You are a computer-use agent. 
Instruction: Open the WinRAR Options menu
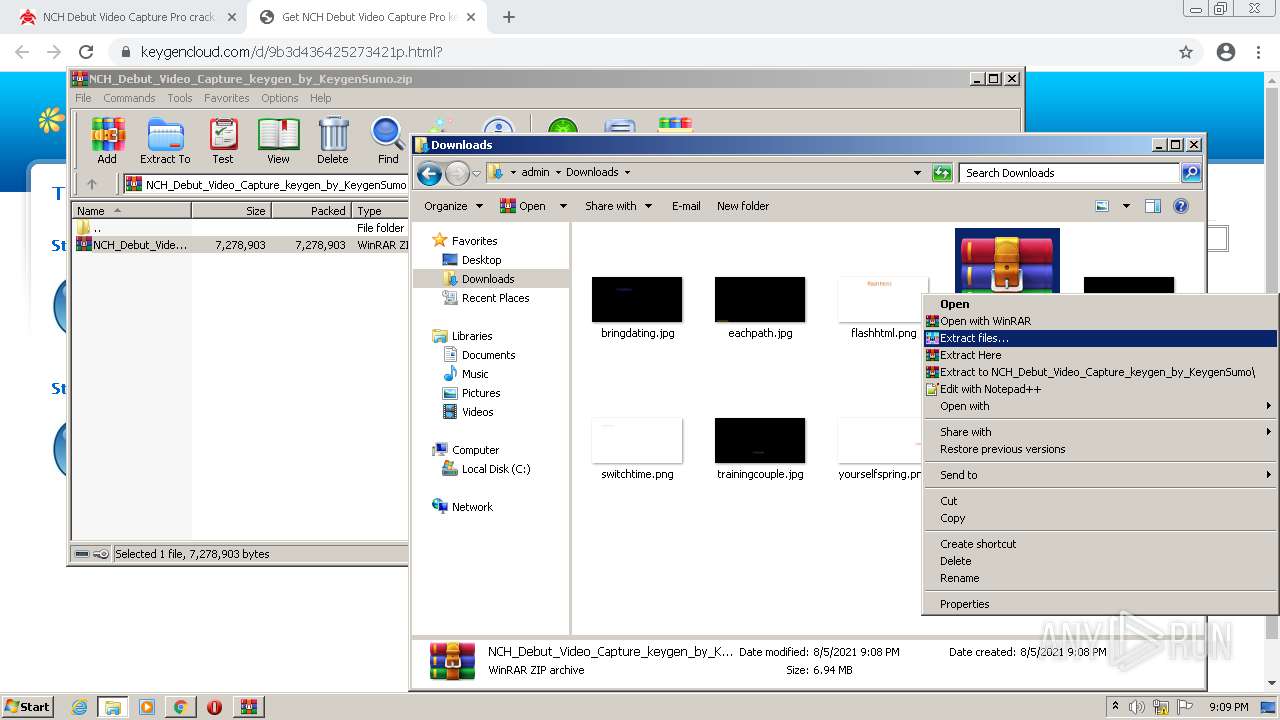[280, 98]
